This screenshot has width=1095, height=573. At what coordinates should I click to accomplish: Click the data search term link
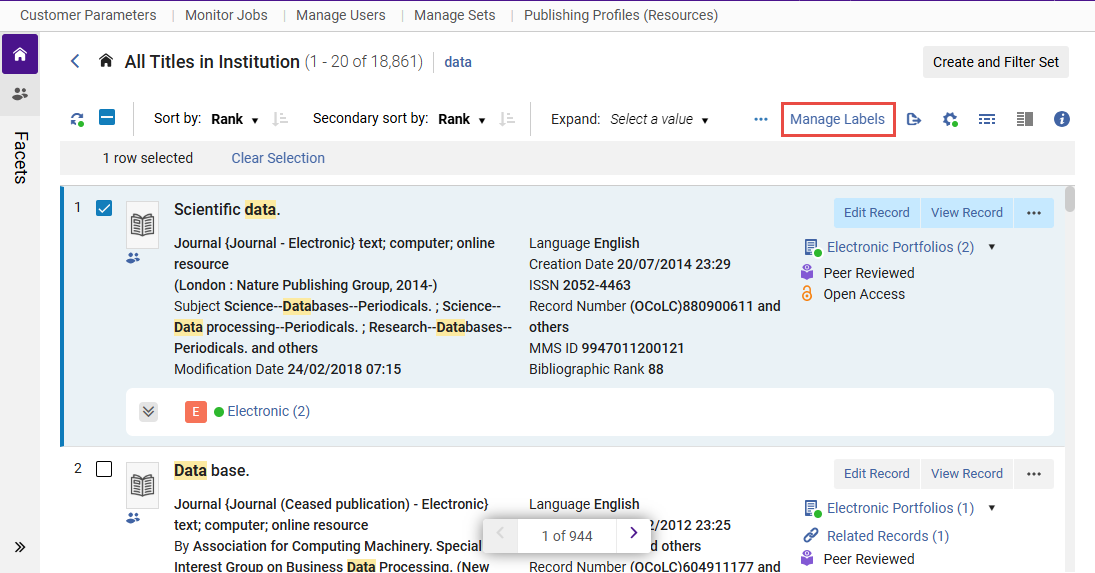pos(457,62)
